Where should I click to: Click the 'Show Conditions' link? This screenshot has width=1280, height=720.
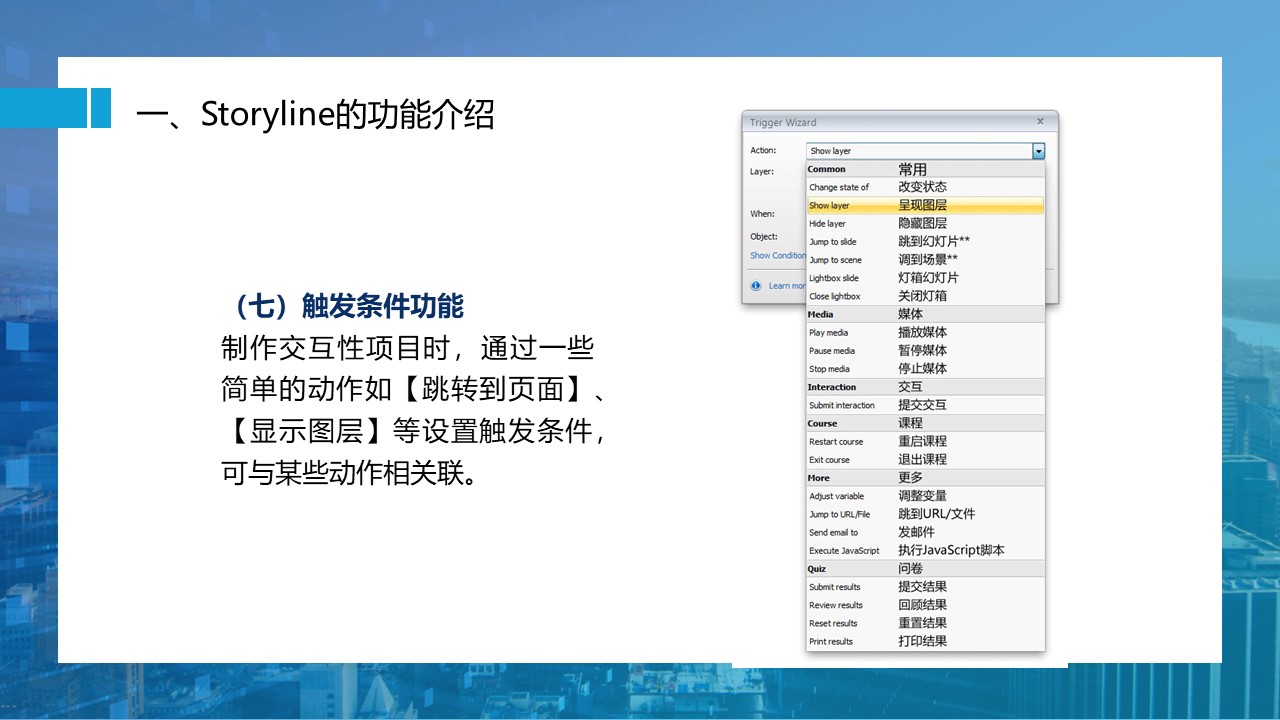[x=778, y=256]
